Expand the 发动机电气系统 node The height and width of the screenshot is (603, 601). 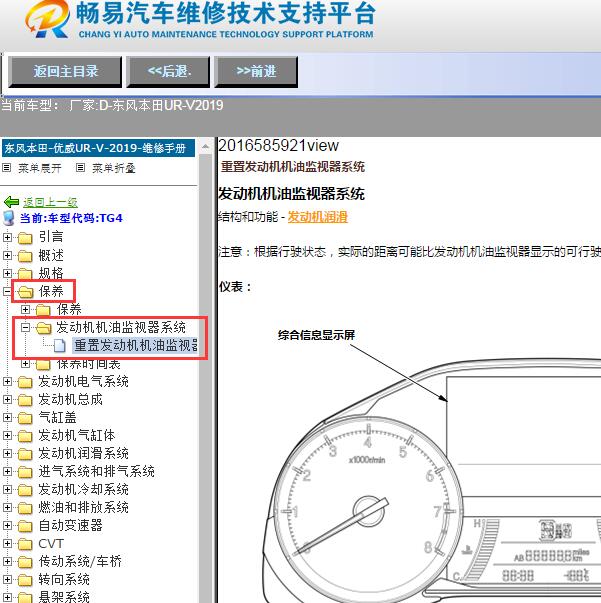click(x=7, y=381)
